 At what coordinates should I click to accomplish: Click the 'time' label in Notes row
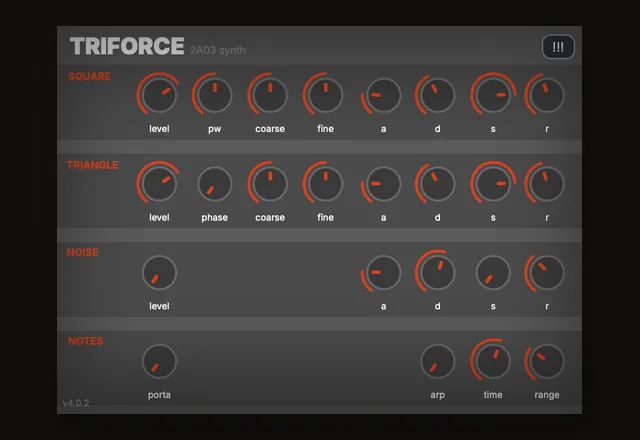493,395
